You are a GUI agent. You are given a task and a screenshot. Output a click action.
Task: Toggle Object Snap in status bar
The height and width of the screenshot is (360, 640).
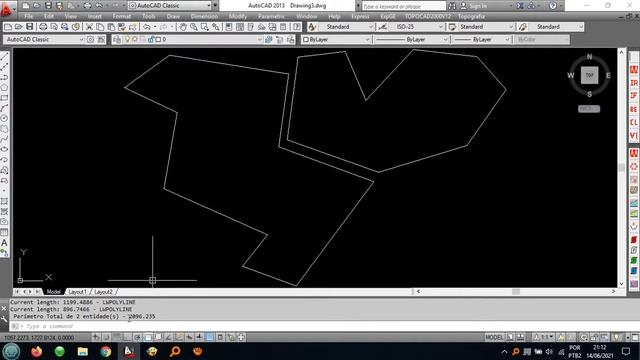pyautogui.click(x=148, y=337)
